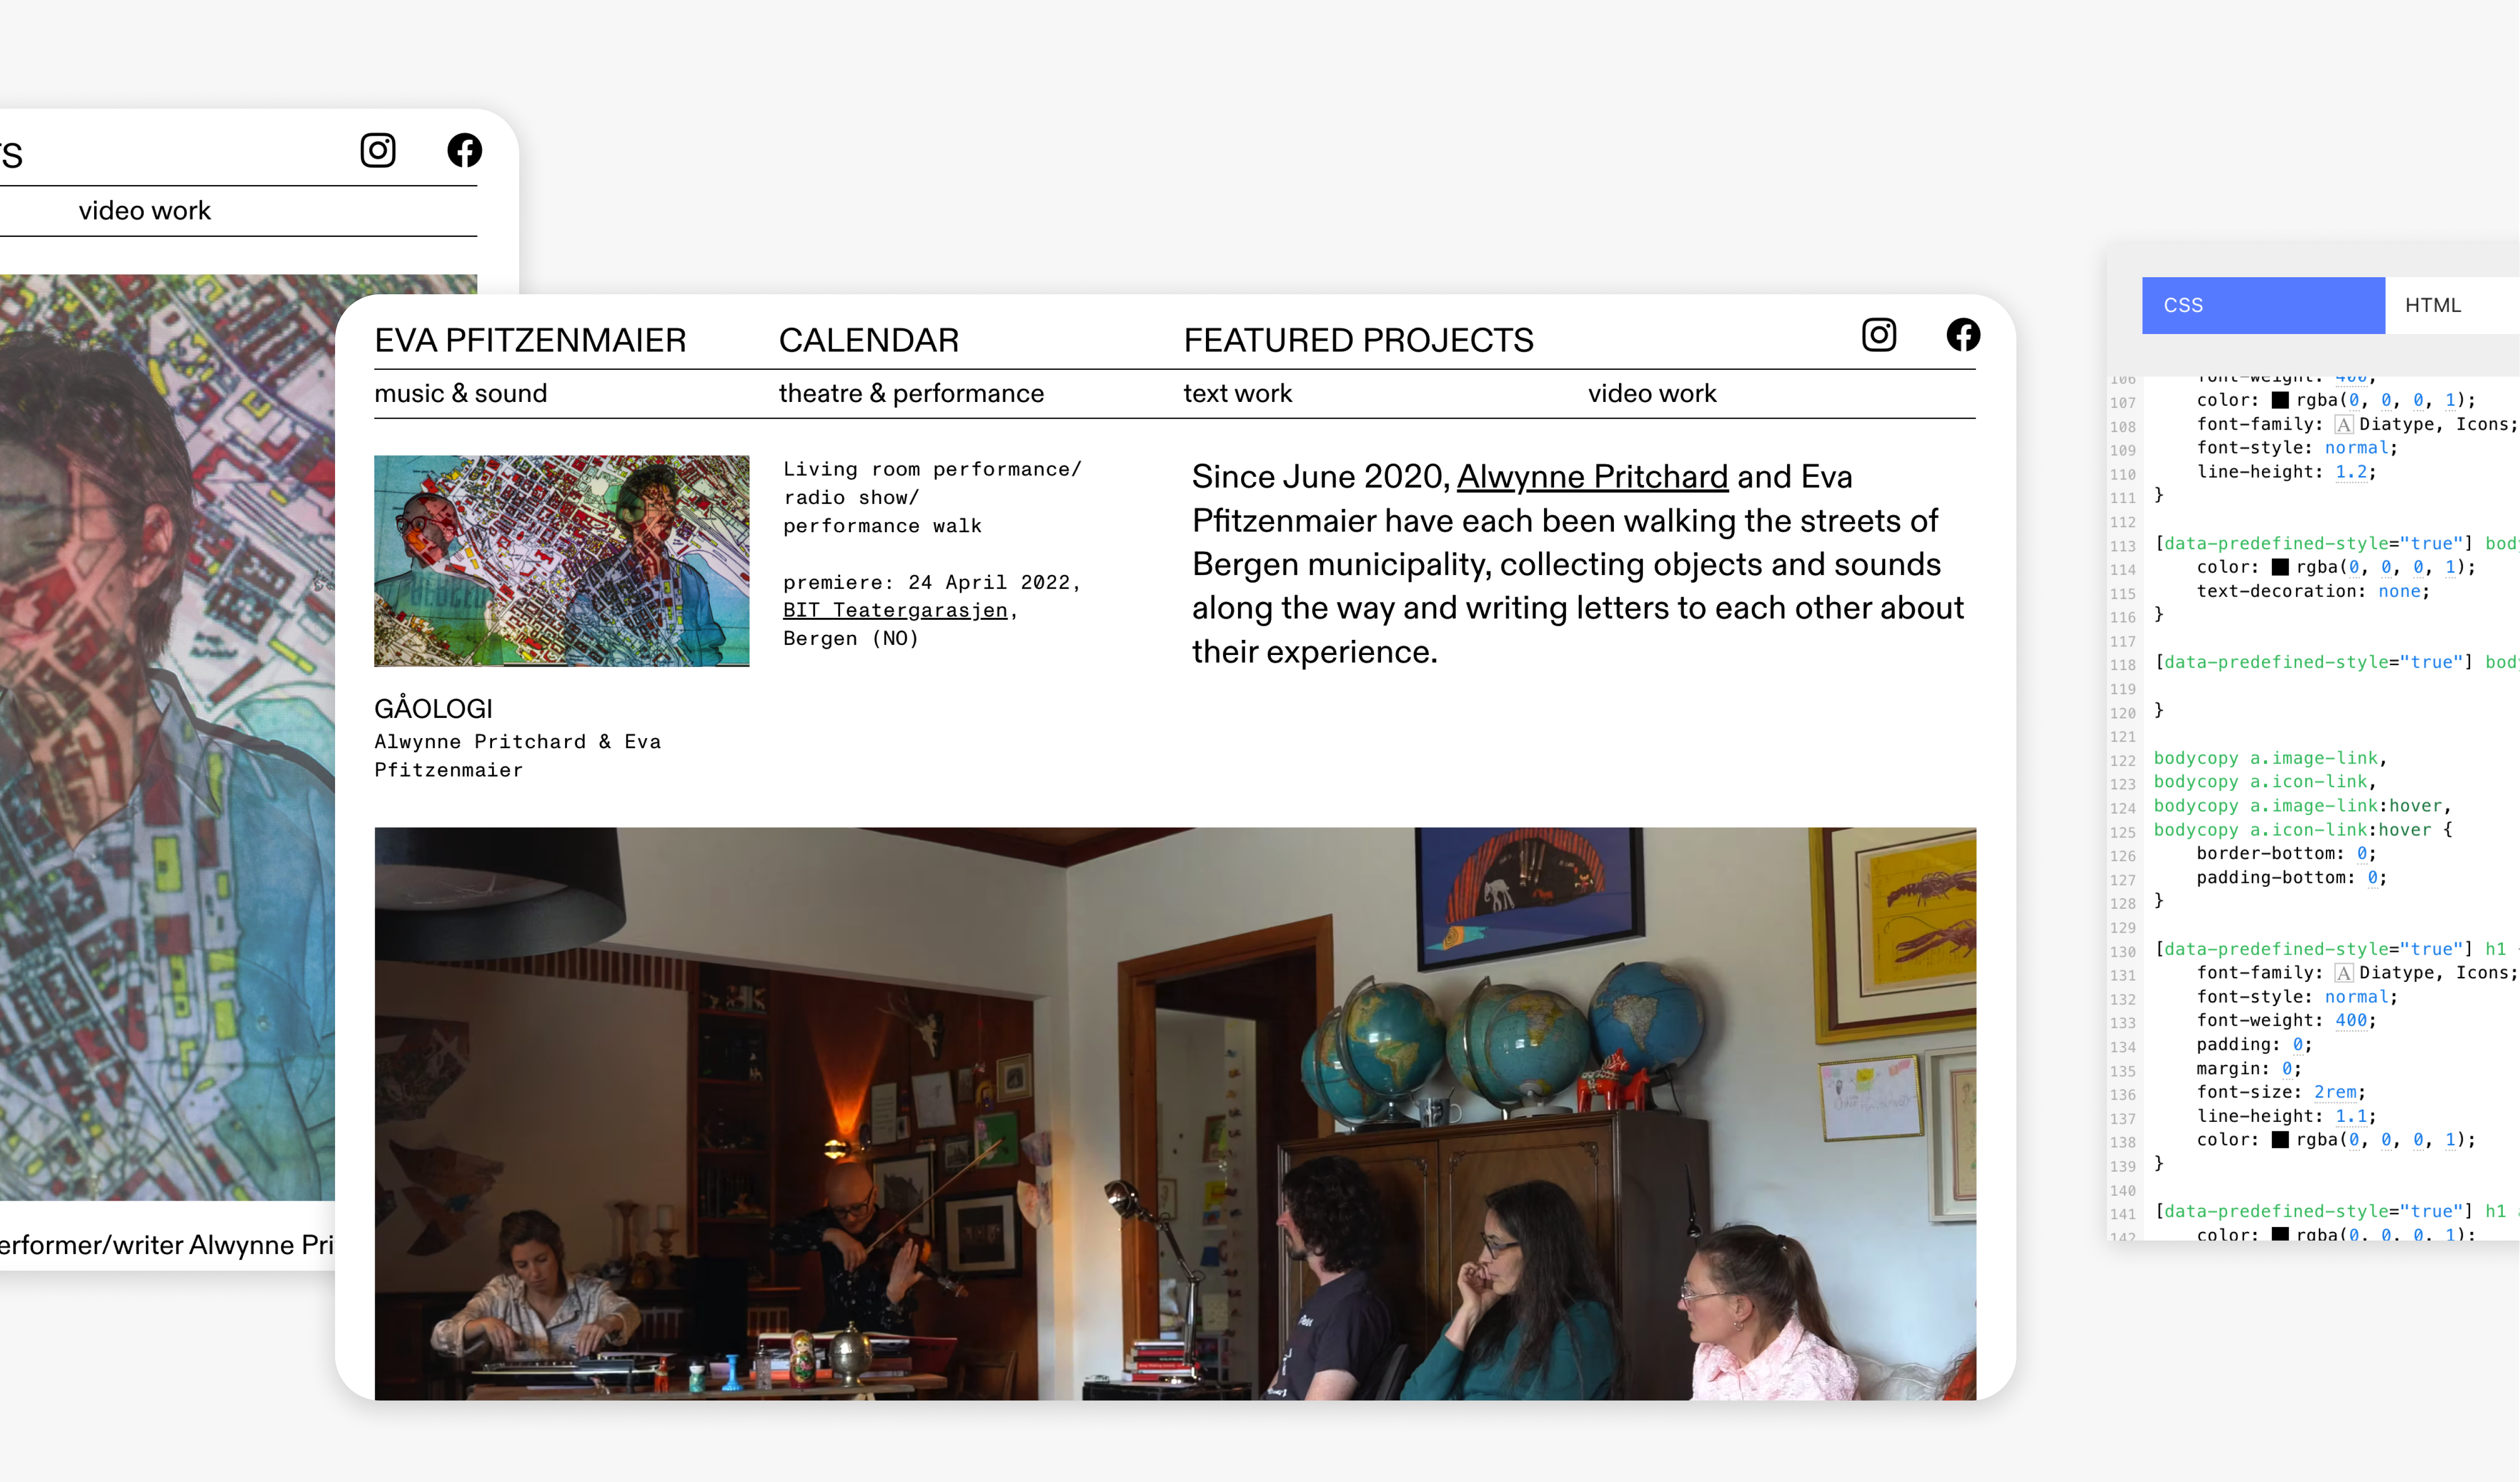The width and height of the screenshot is (2520, 1482).
Task: Click black color swatch on line 107
Action: click(x=2280, y=400)
